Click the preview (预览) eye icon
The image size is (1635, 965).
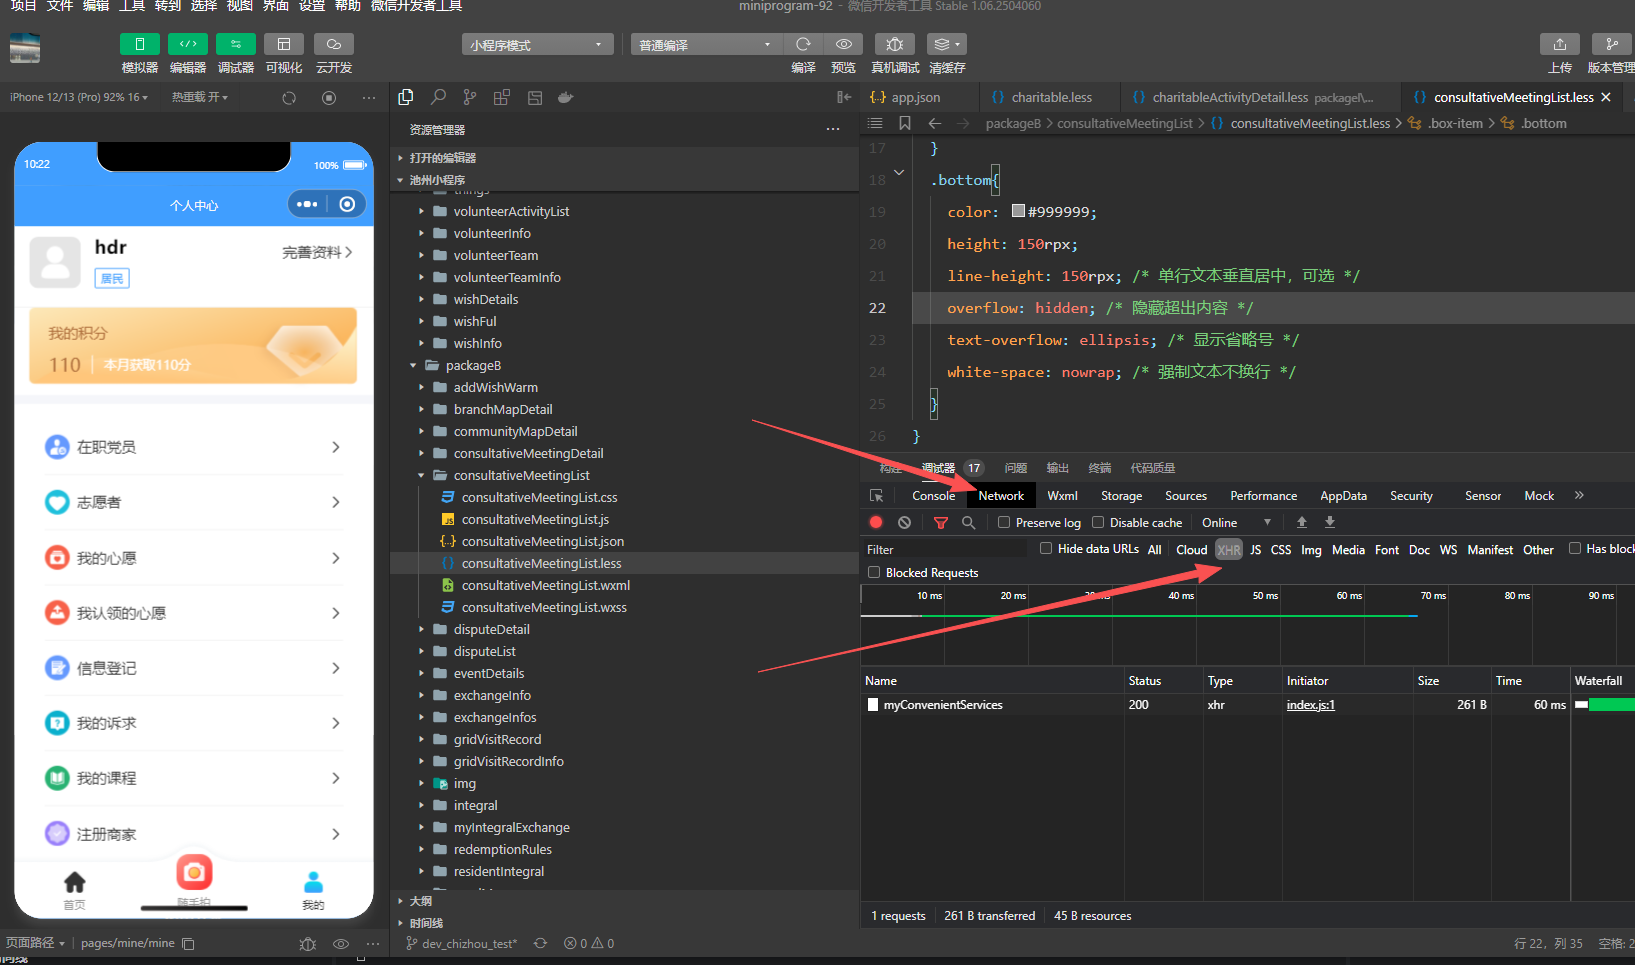[x=843, y=45]
